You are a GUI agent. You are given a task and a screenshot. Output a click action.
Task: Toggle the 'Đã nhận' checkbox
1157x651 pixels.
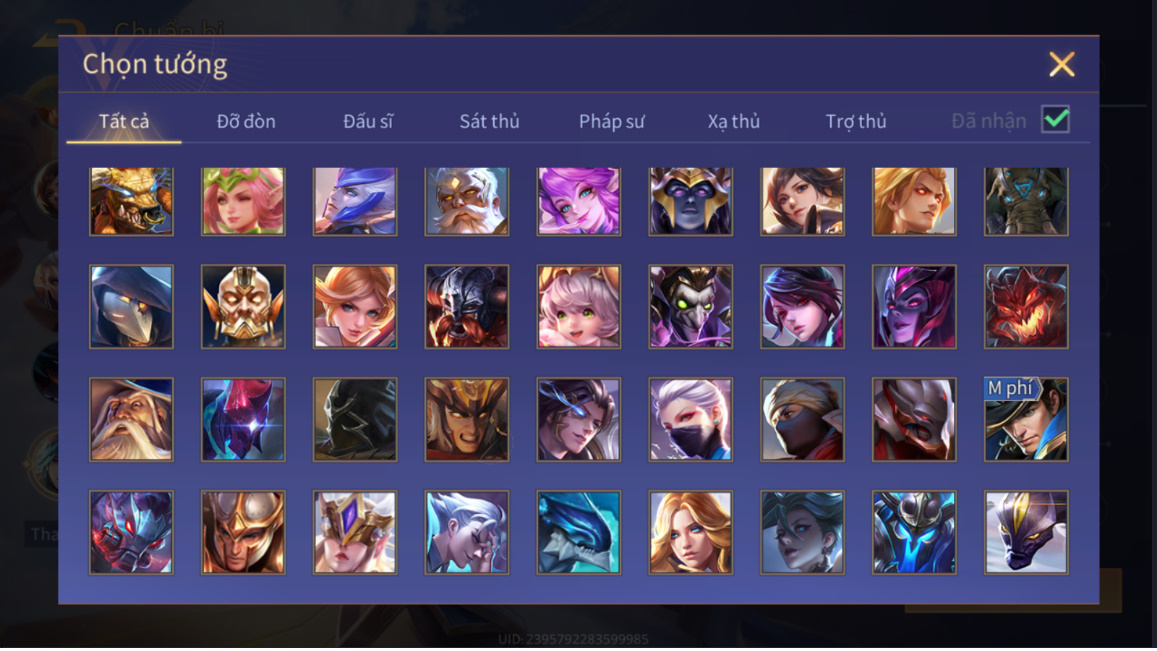[x=1055, y=119]
